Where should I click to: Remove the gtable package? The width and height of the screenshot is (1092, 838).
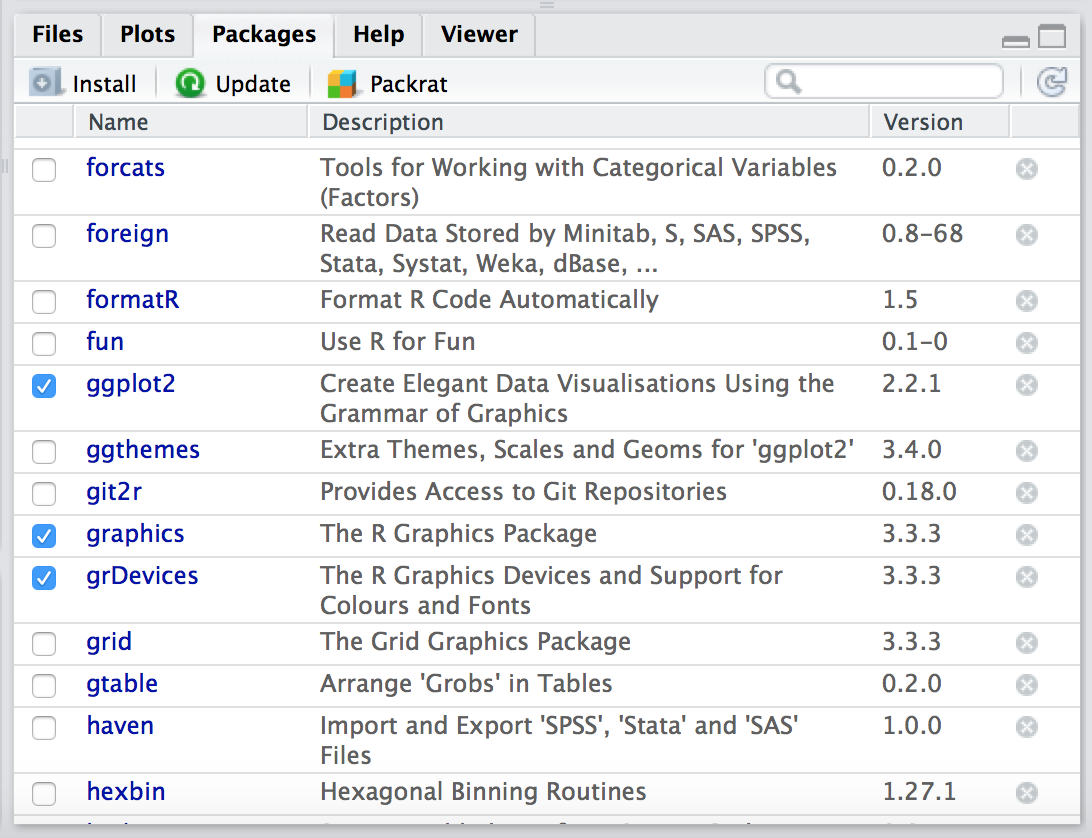pyautogui.click(x=1027, y=685)
